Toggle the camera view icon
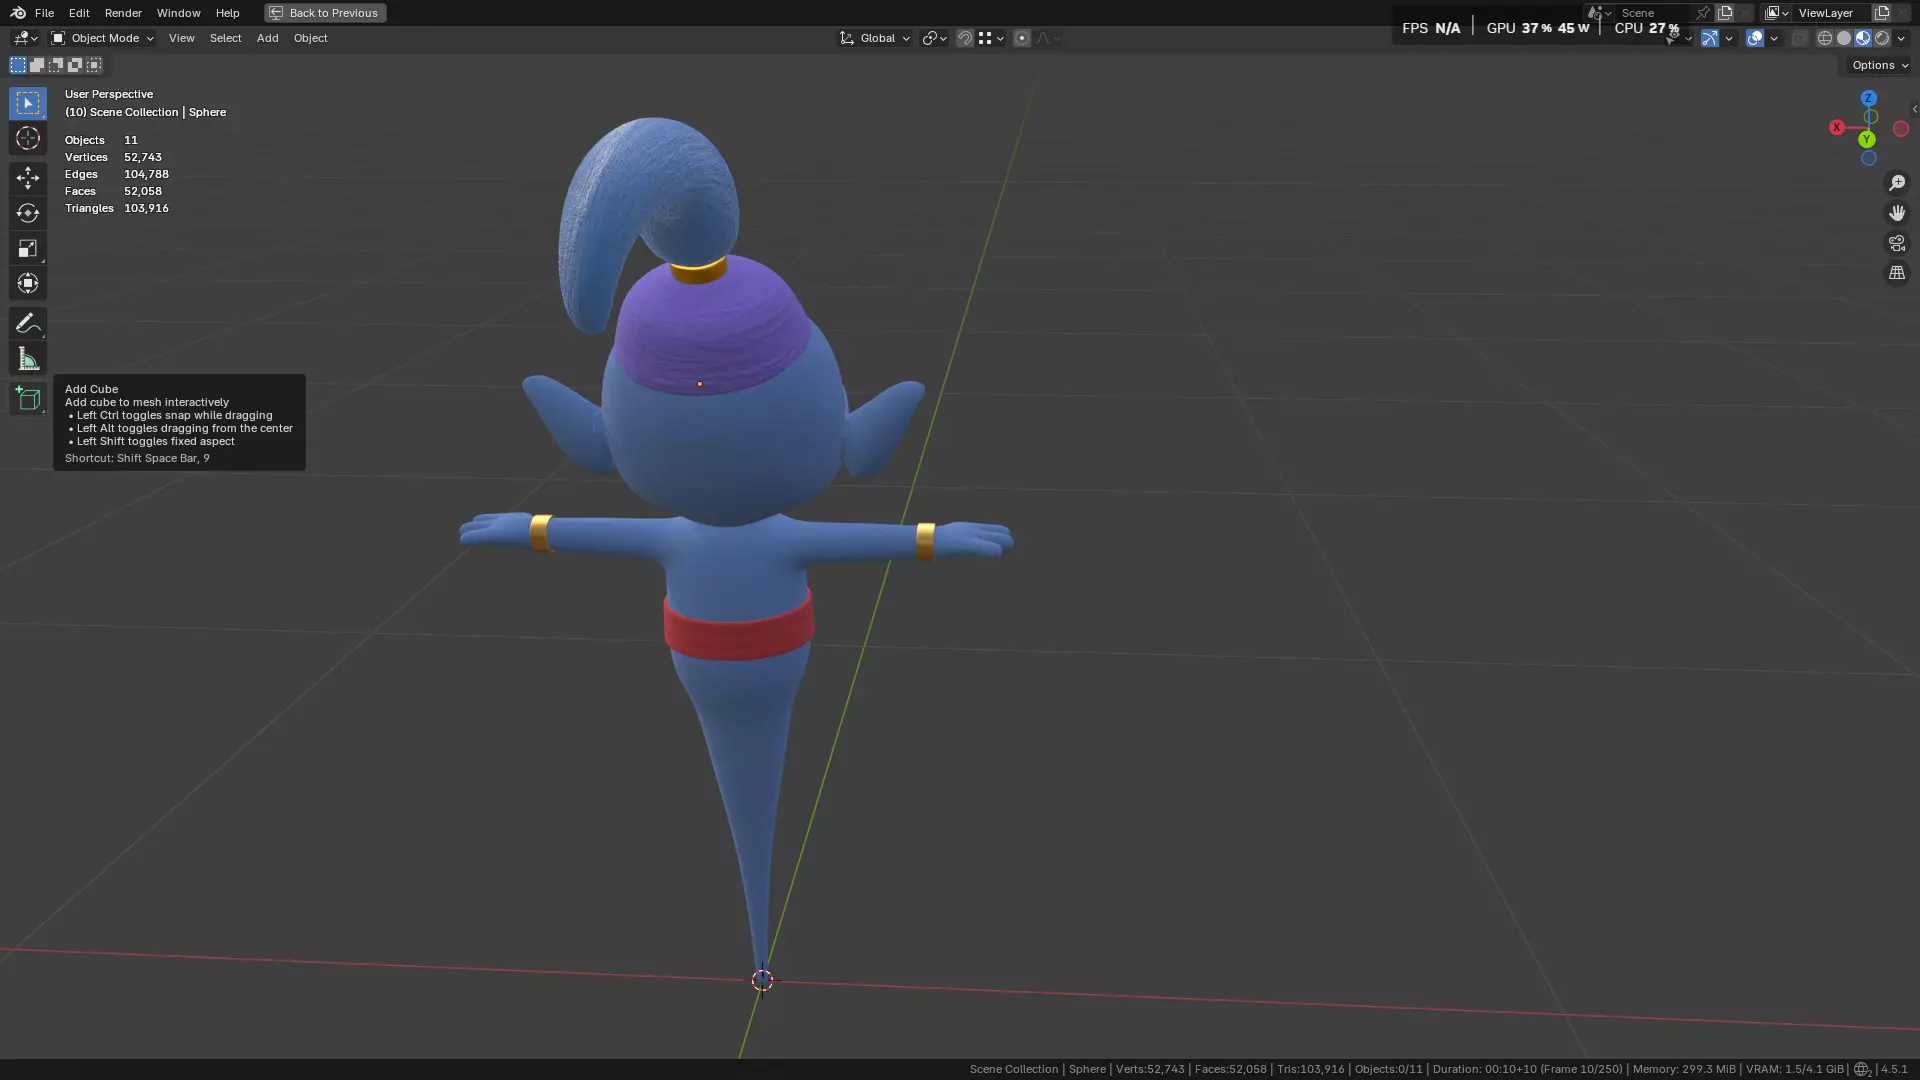Image resolution: width=1920 pixels, height=1080 pixels. tap(1896, 243)
